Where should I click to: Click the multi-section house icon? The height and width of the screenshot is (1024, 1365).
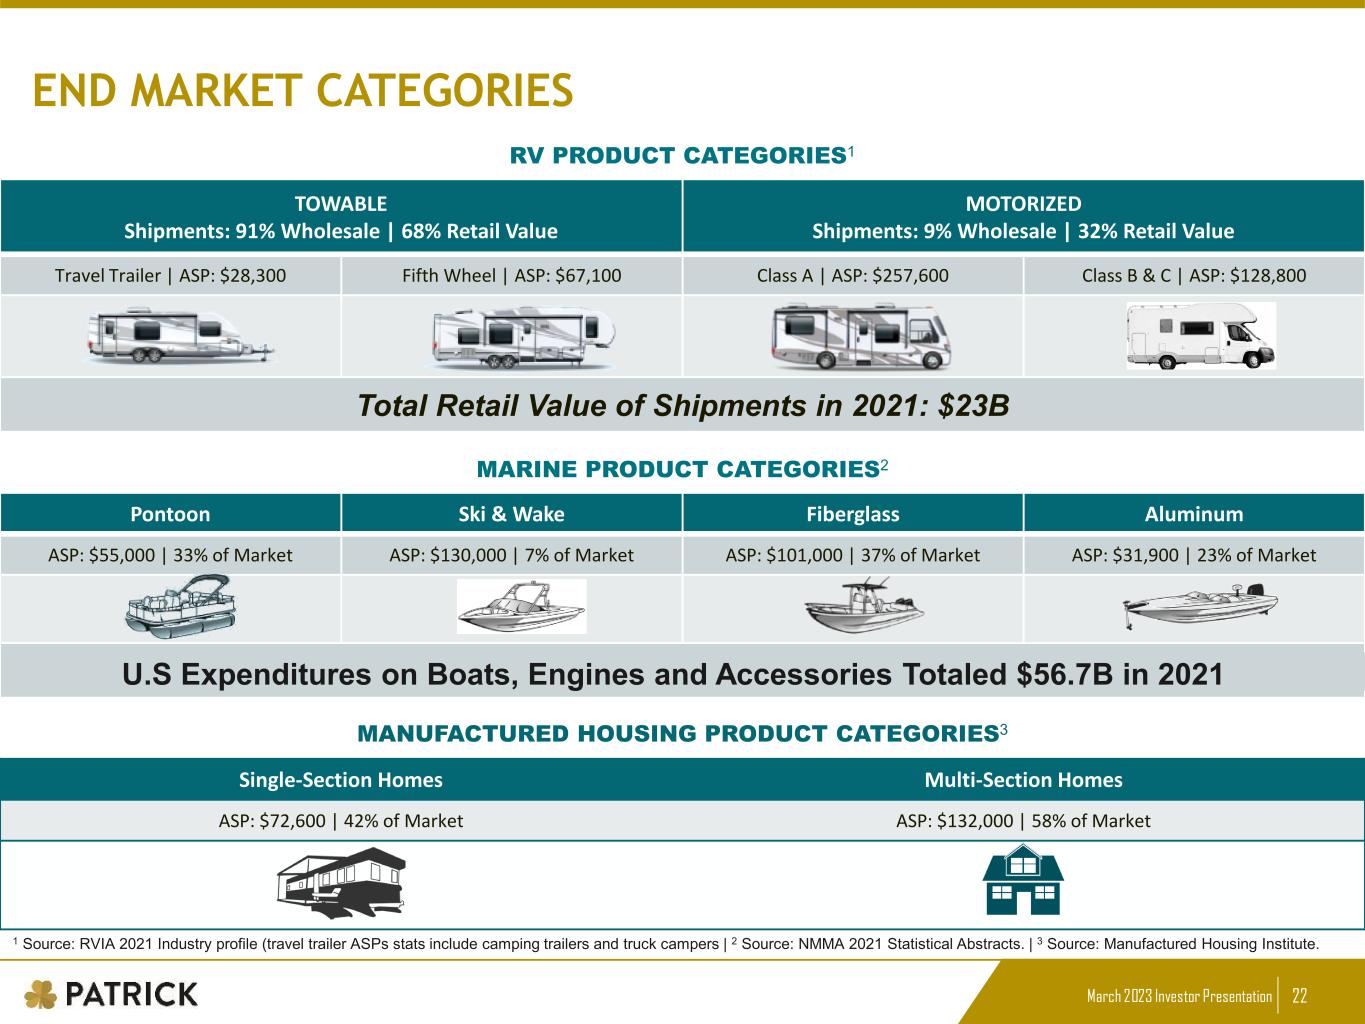[1022, 880]
